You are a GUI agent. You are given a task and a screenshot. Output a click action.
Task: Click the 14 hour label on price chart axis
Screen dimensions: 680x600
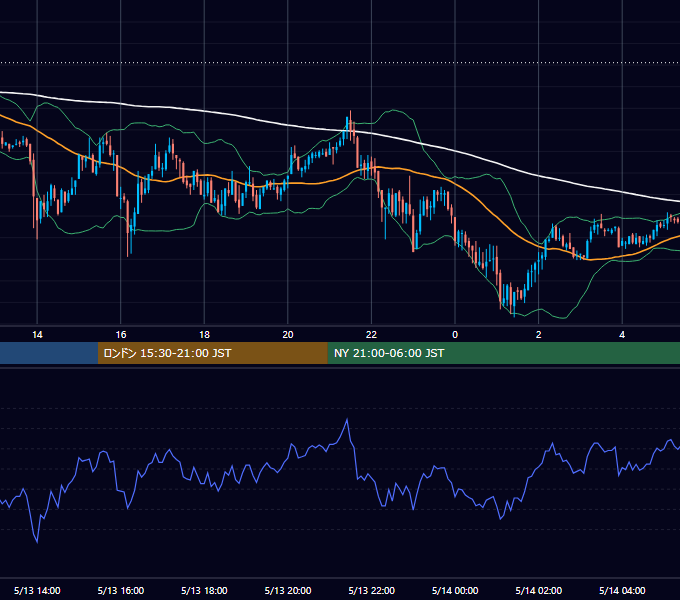click(x=37, y=335)
